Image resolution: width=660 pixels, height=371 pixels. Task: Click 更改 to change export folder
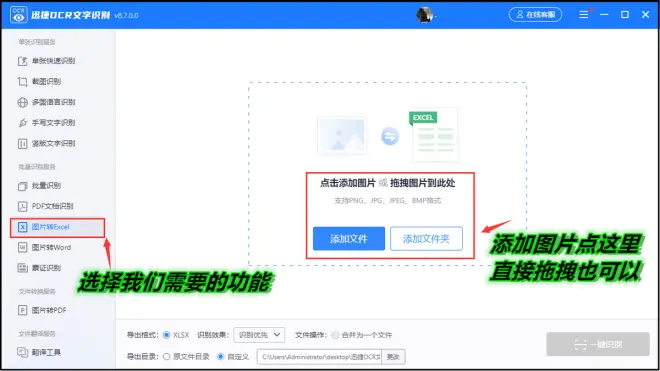(393, 357)
